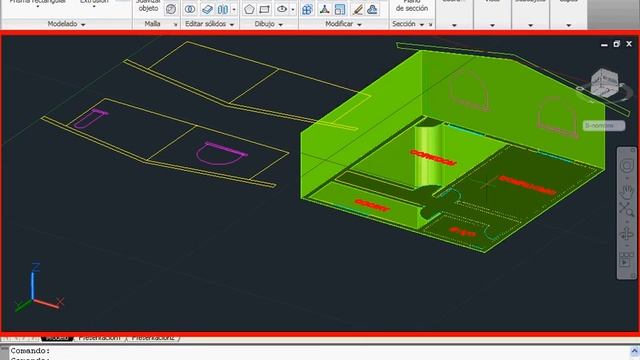Click the orbit eye icon in Dibujo panel

pyautogui.click(x=282, y=9)
